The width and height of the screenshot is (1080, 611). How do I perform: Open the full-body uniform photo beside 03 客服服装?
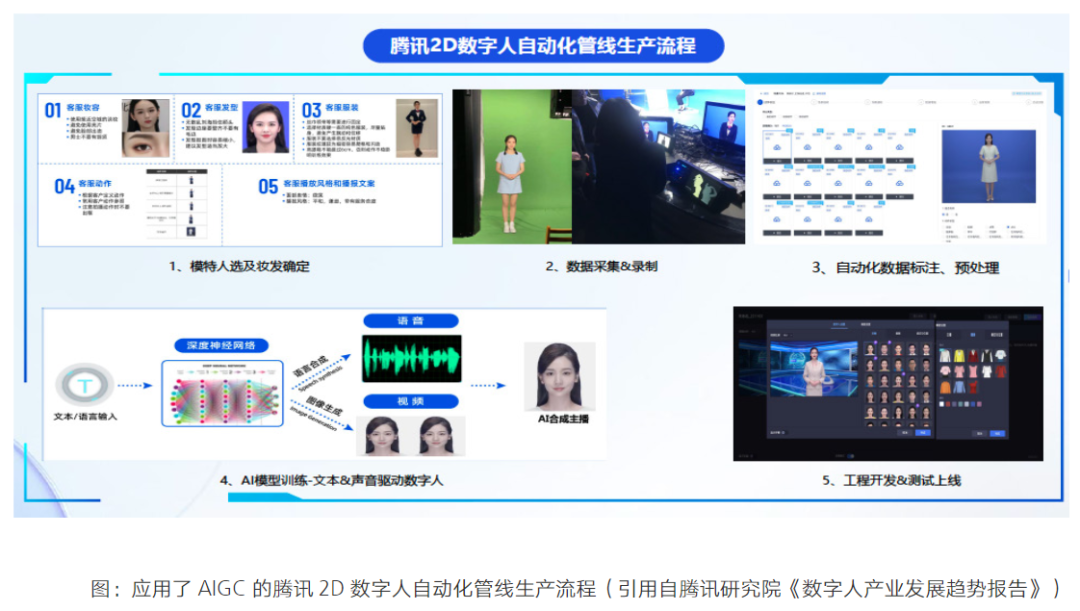pyautogui.click(x=417, y=128)
